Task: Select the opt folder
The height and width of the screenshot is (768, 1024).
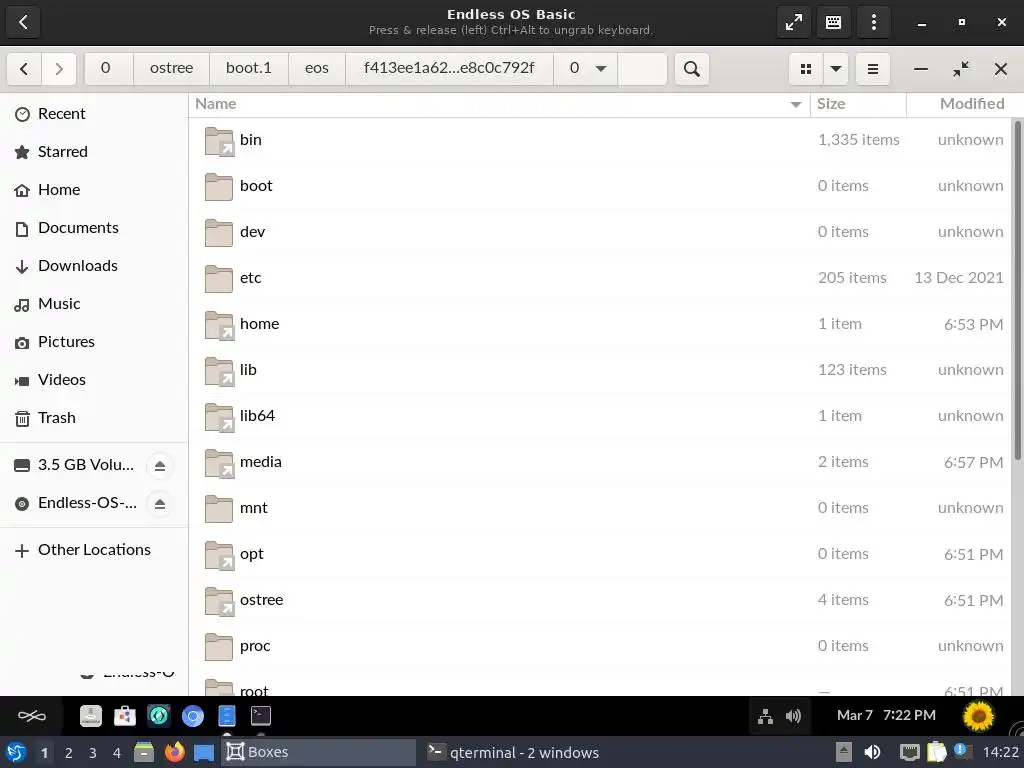Action: pos(600,554)
